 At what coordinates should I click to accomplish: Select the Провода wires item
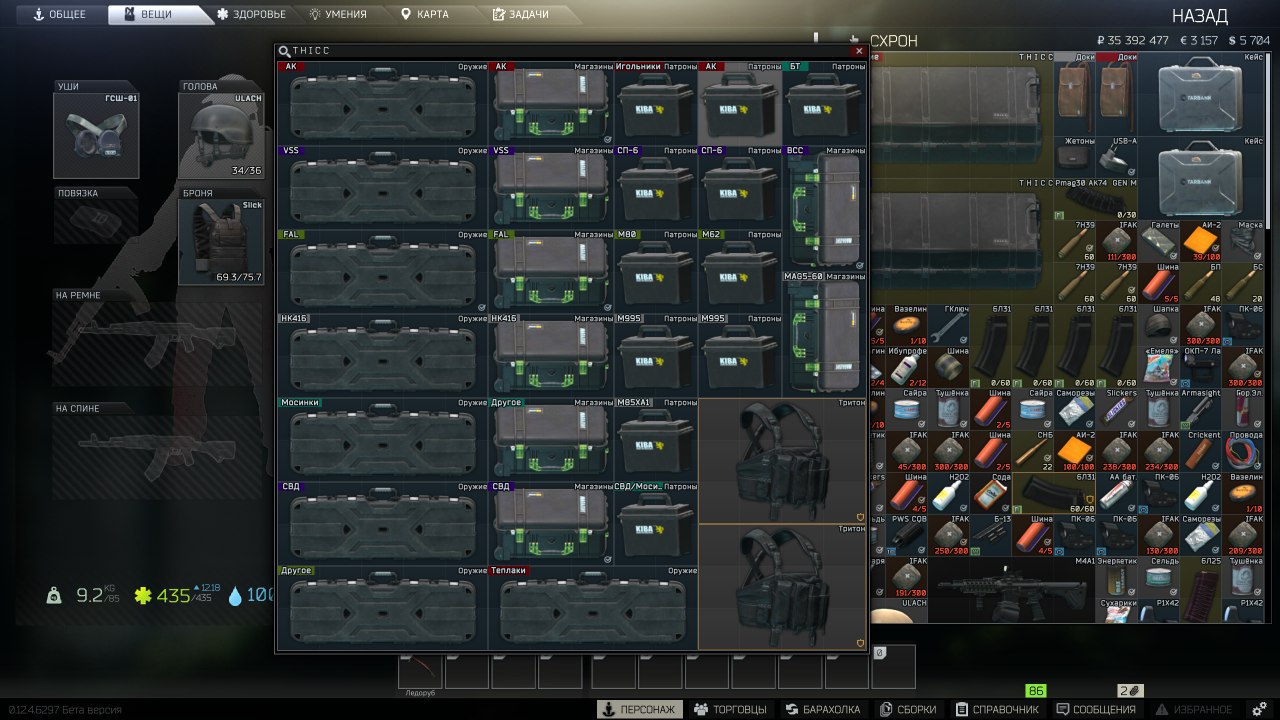point(1243,452)
